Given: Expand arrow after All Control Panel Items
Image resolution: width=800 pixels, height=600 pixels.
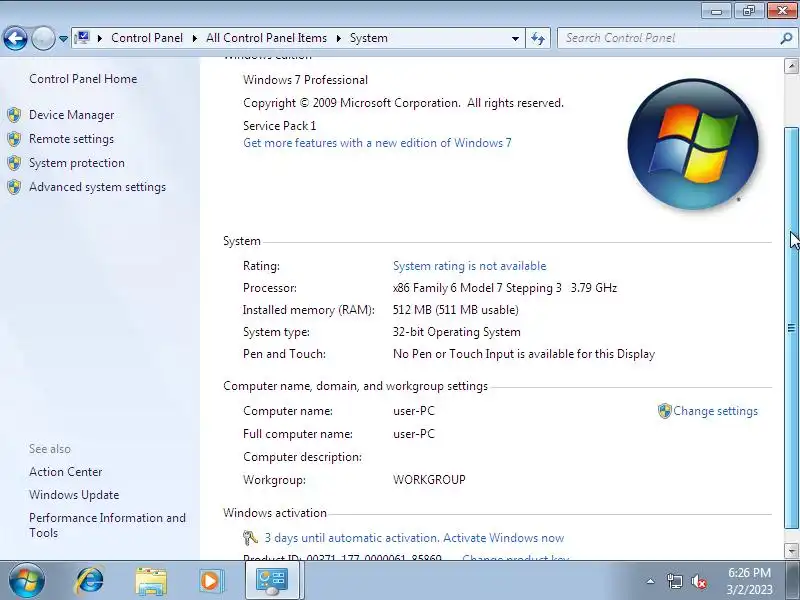Looking at the screenshot, I should 338,38.
